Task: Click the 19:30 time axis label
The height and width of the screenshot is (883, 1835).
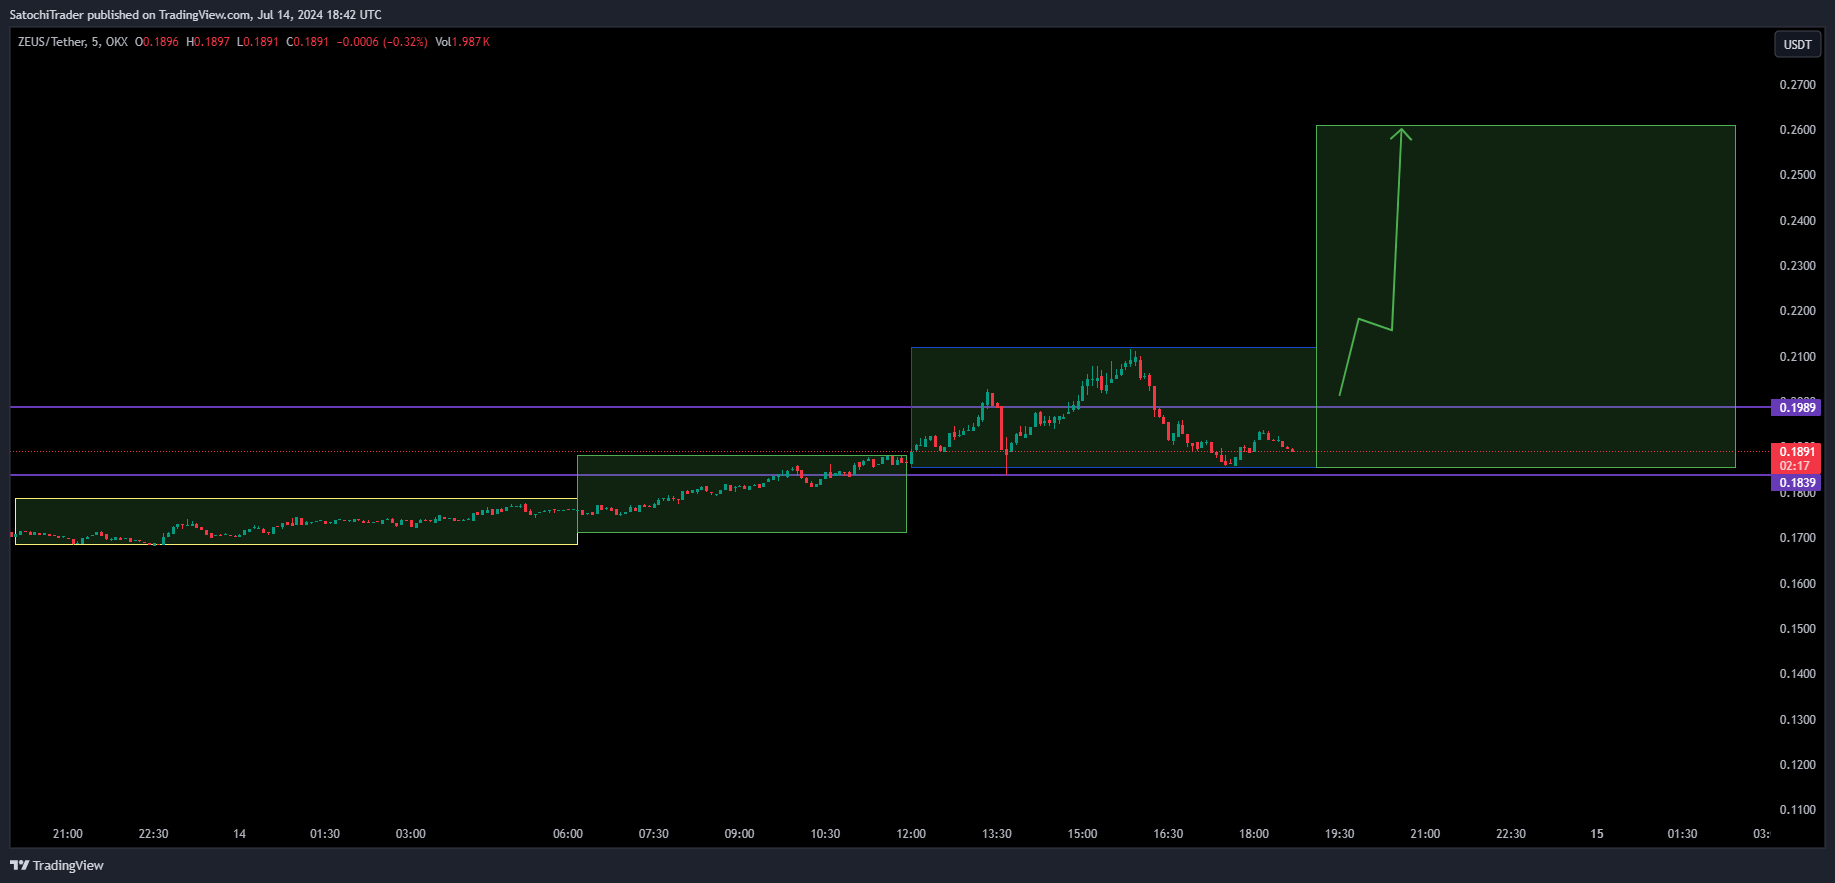Action: [1340, 834]
